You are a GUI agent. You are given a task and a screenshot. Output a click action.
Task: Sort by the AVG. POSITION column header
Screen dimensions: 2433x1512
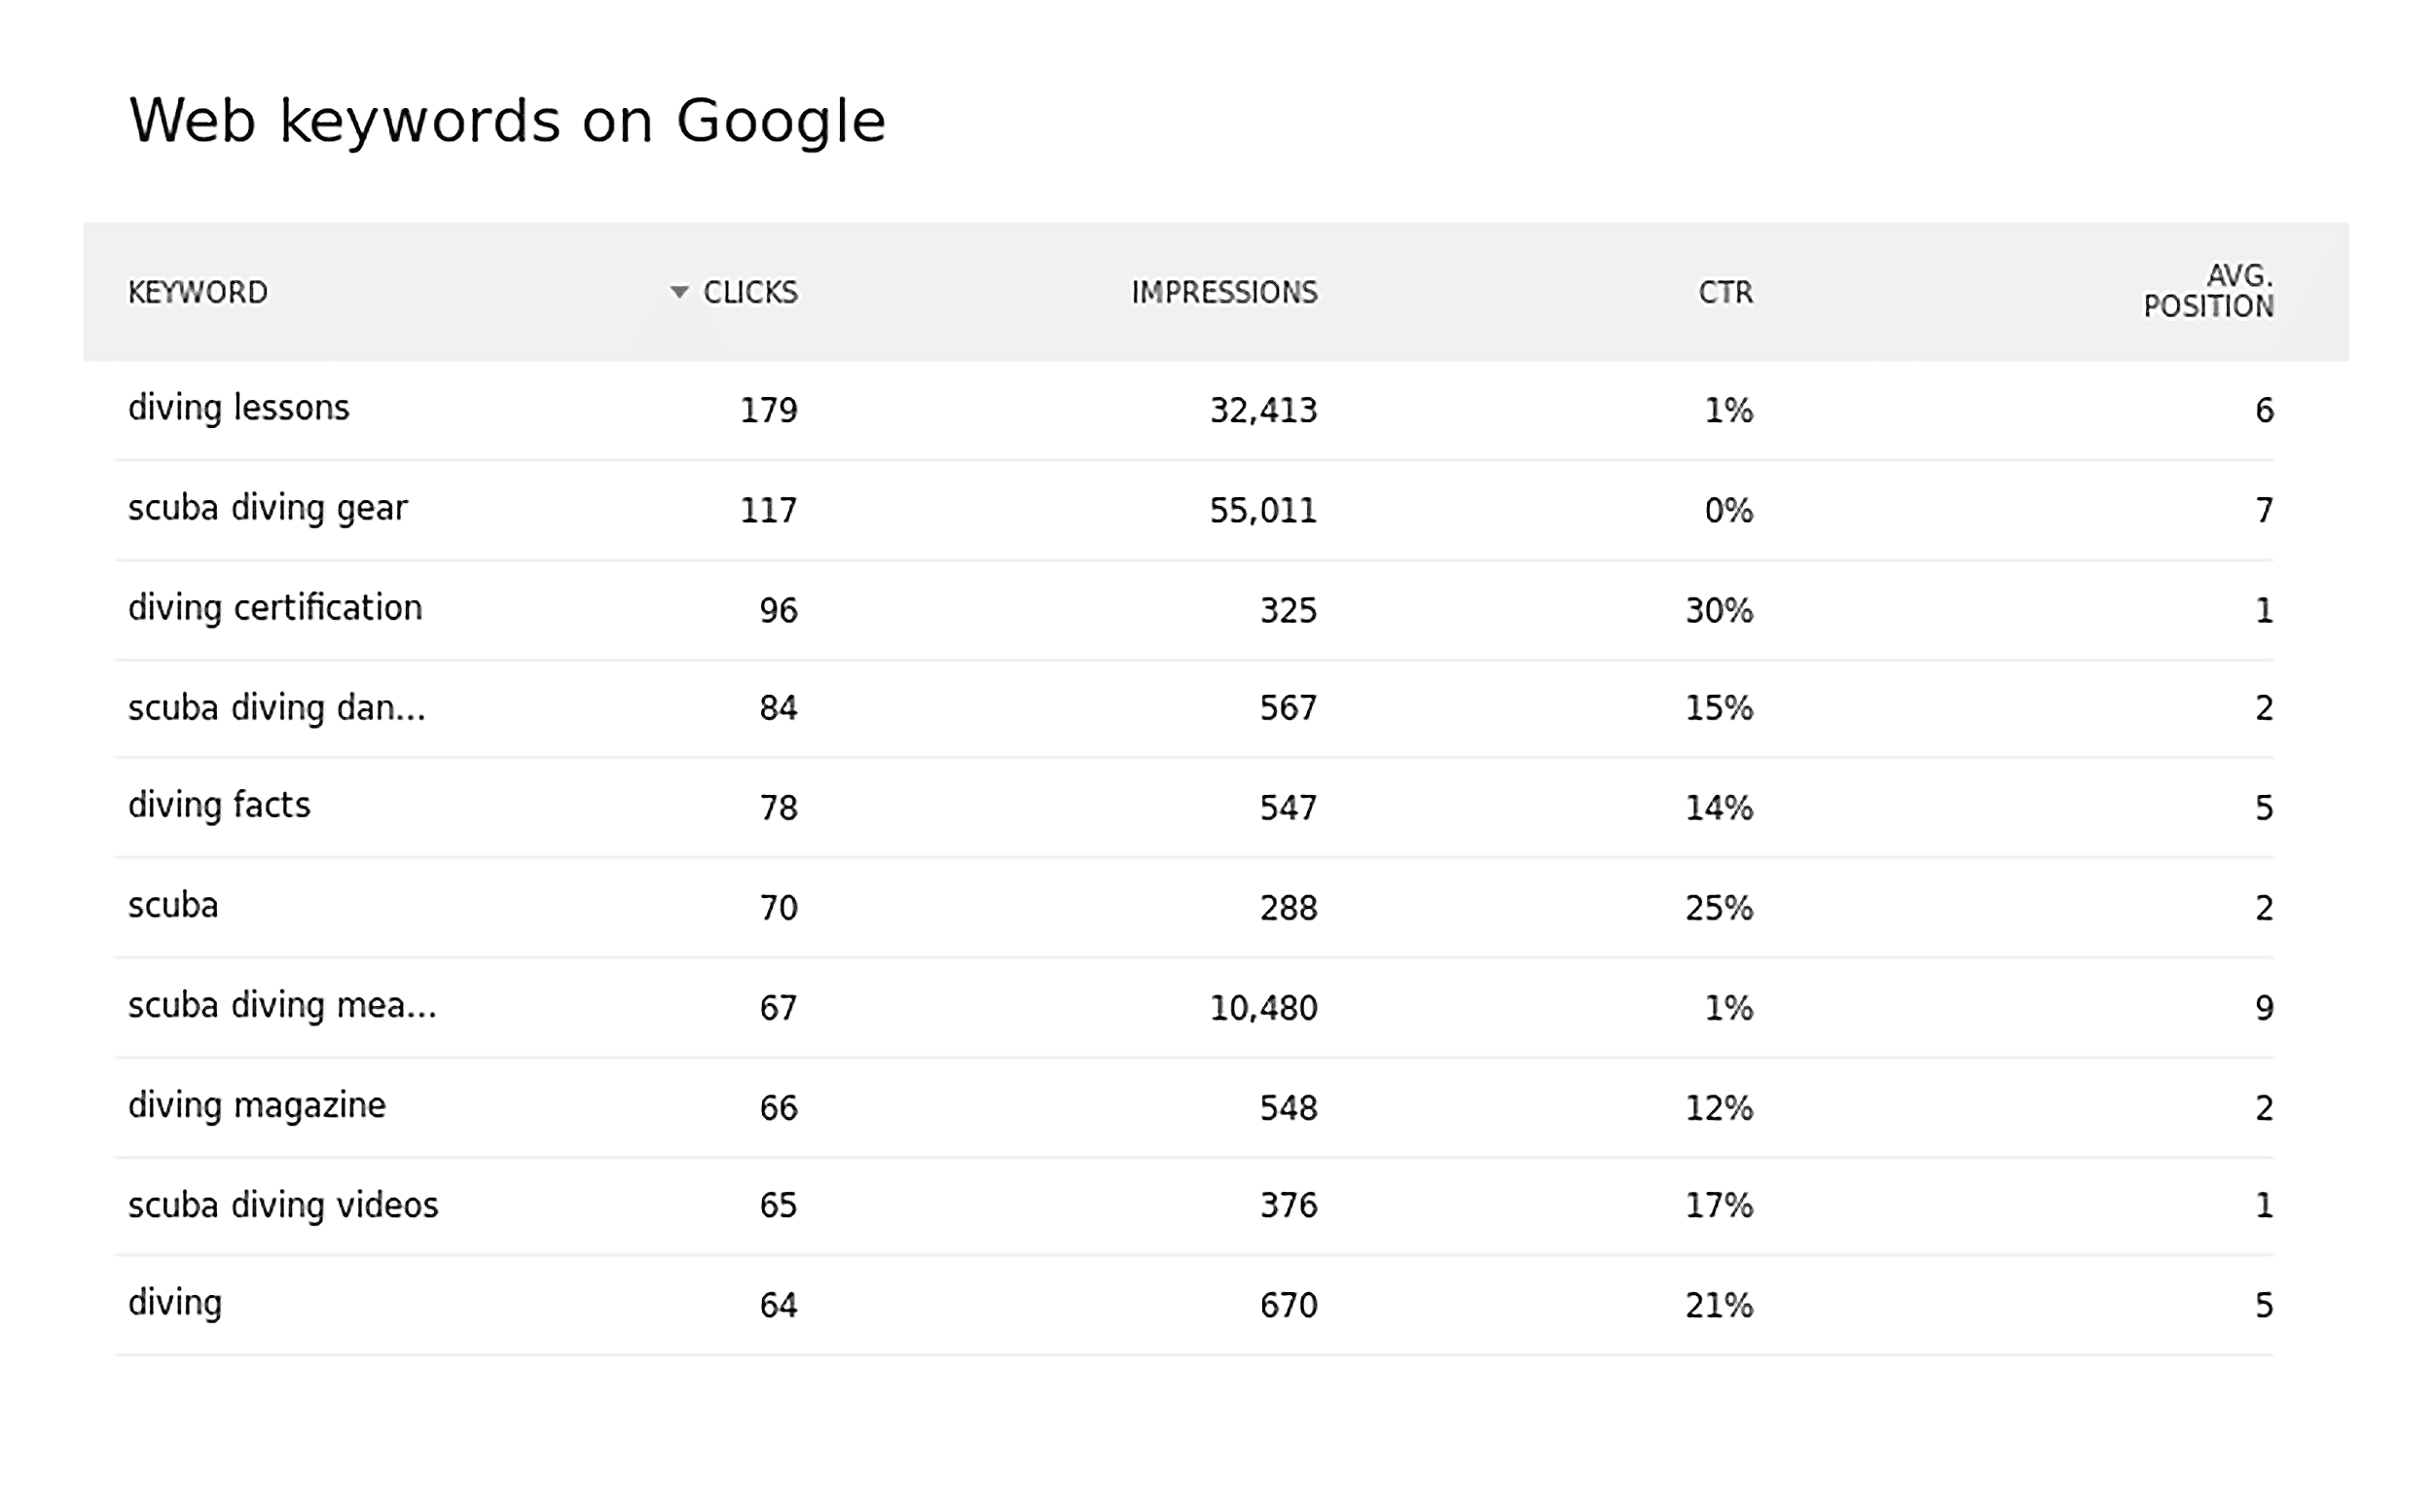pos(2214,292)
